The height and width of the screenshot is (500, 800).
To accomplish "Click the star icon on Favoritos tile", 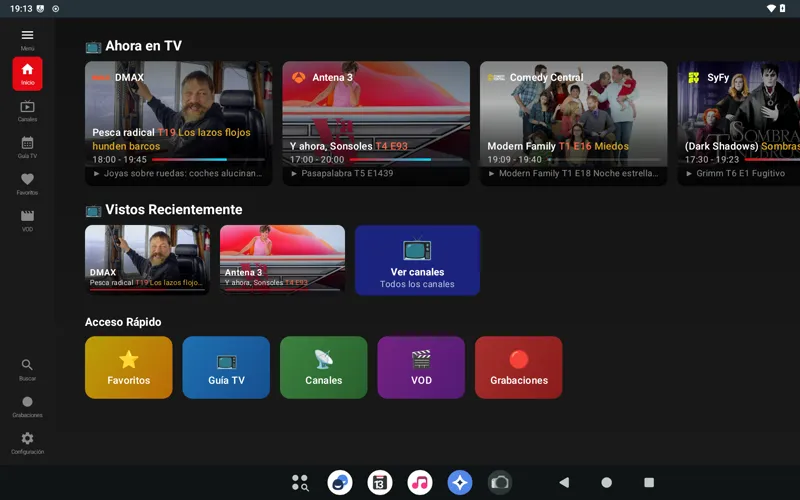I will pyautogui.click(x=129, y=360).
